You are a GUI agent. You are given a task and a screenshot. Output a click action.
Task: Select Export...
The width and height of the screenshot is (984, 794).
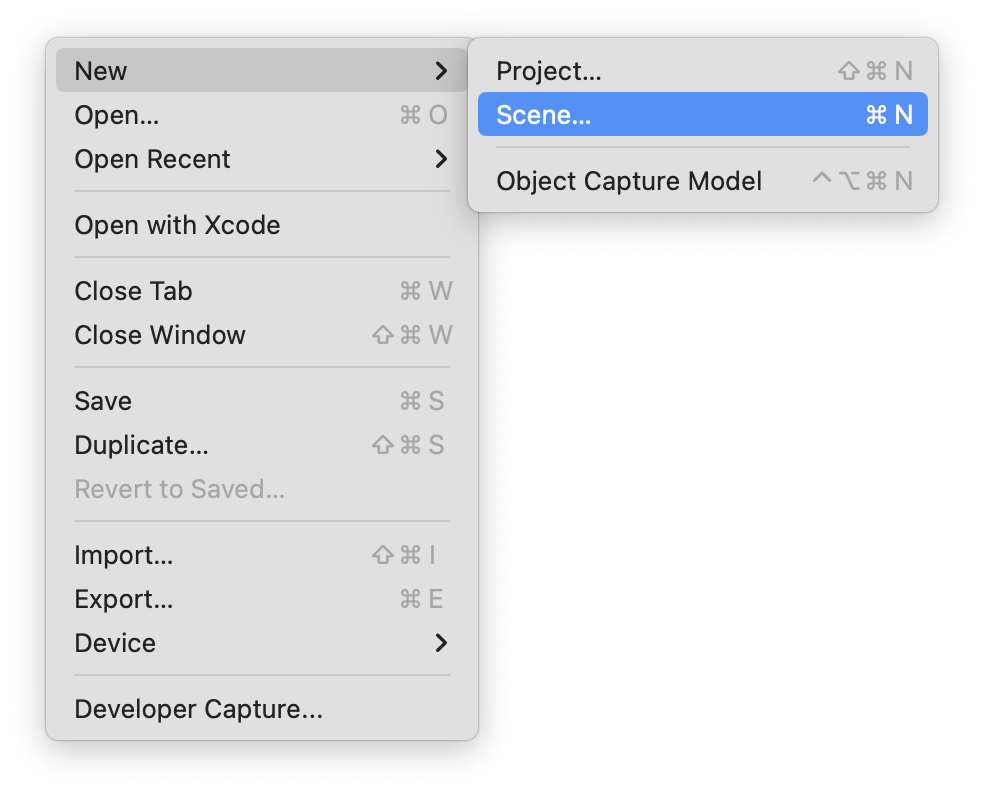tap(123, 599)
